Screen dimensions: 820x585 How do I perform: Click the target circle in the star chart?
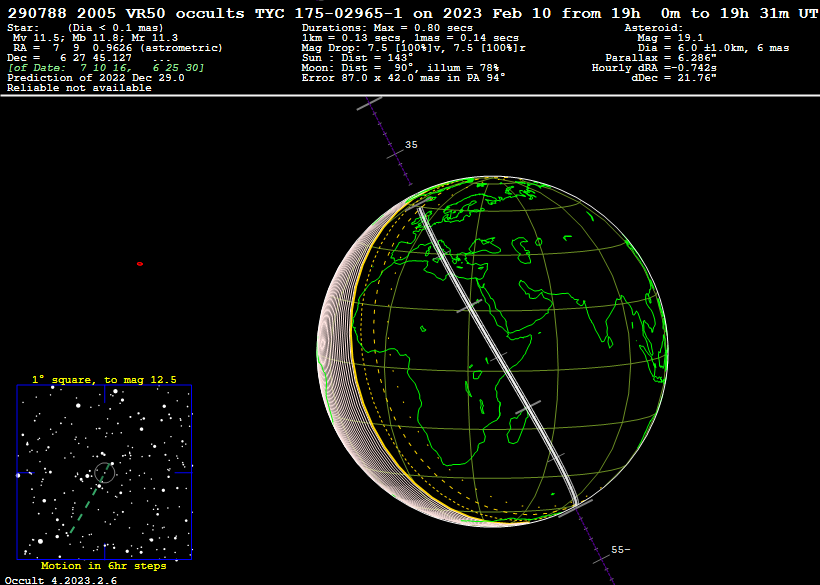105,473
